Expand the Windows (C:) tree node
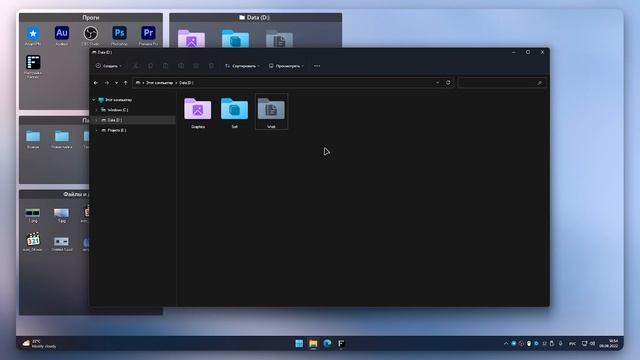Screen dimensions: 640x360 point(97,110)
